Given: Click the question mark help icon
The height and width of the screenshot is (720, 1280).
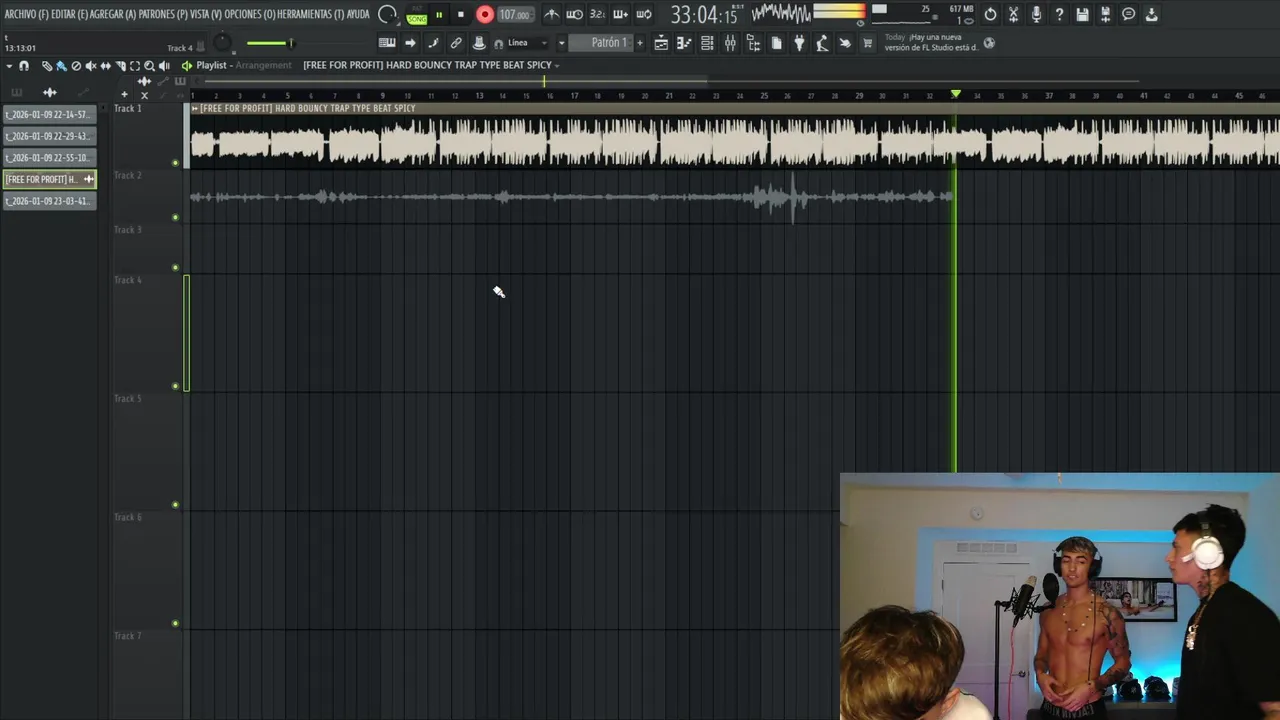Looking at the screenshot, I should coord(1059,15).
